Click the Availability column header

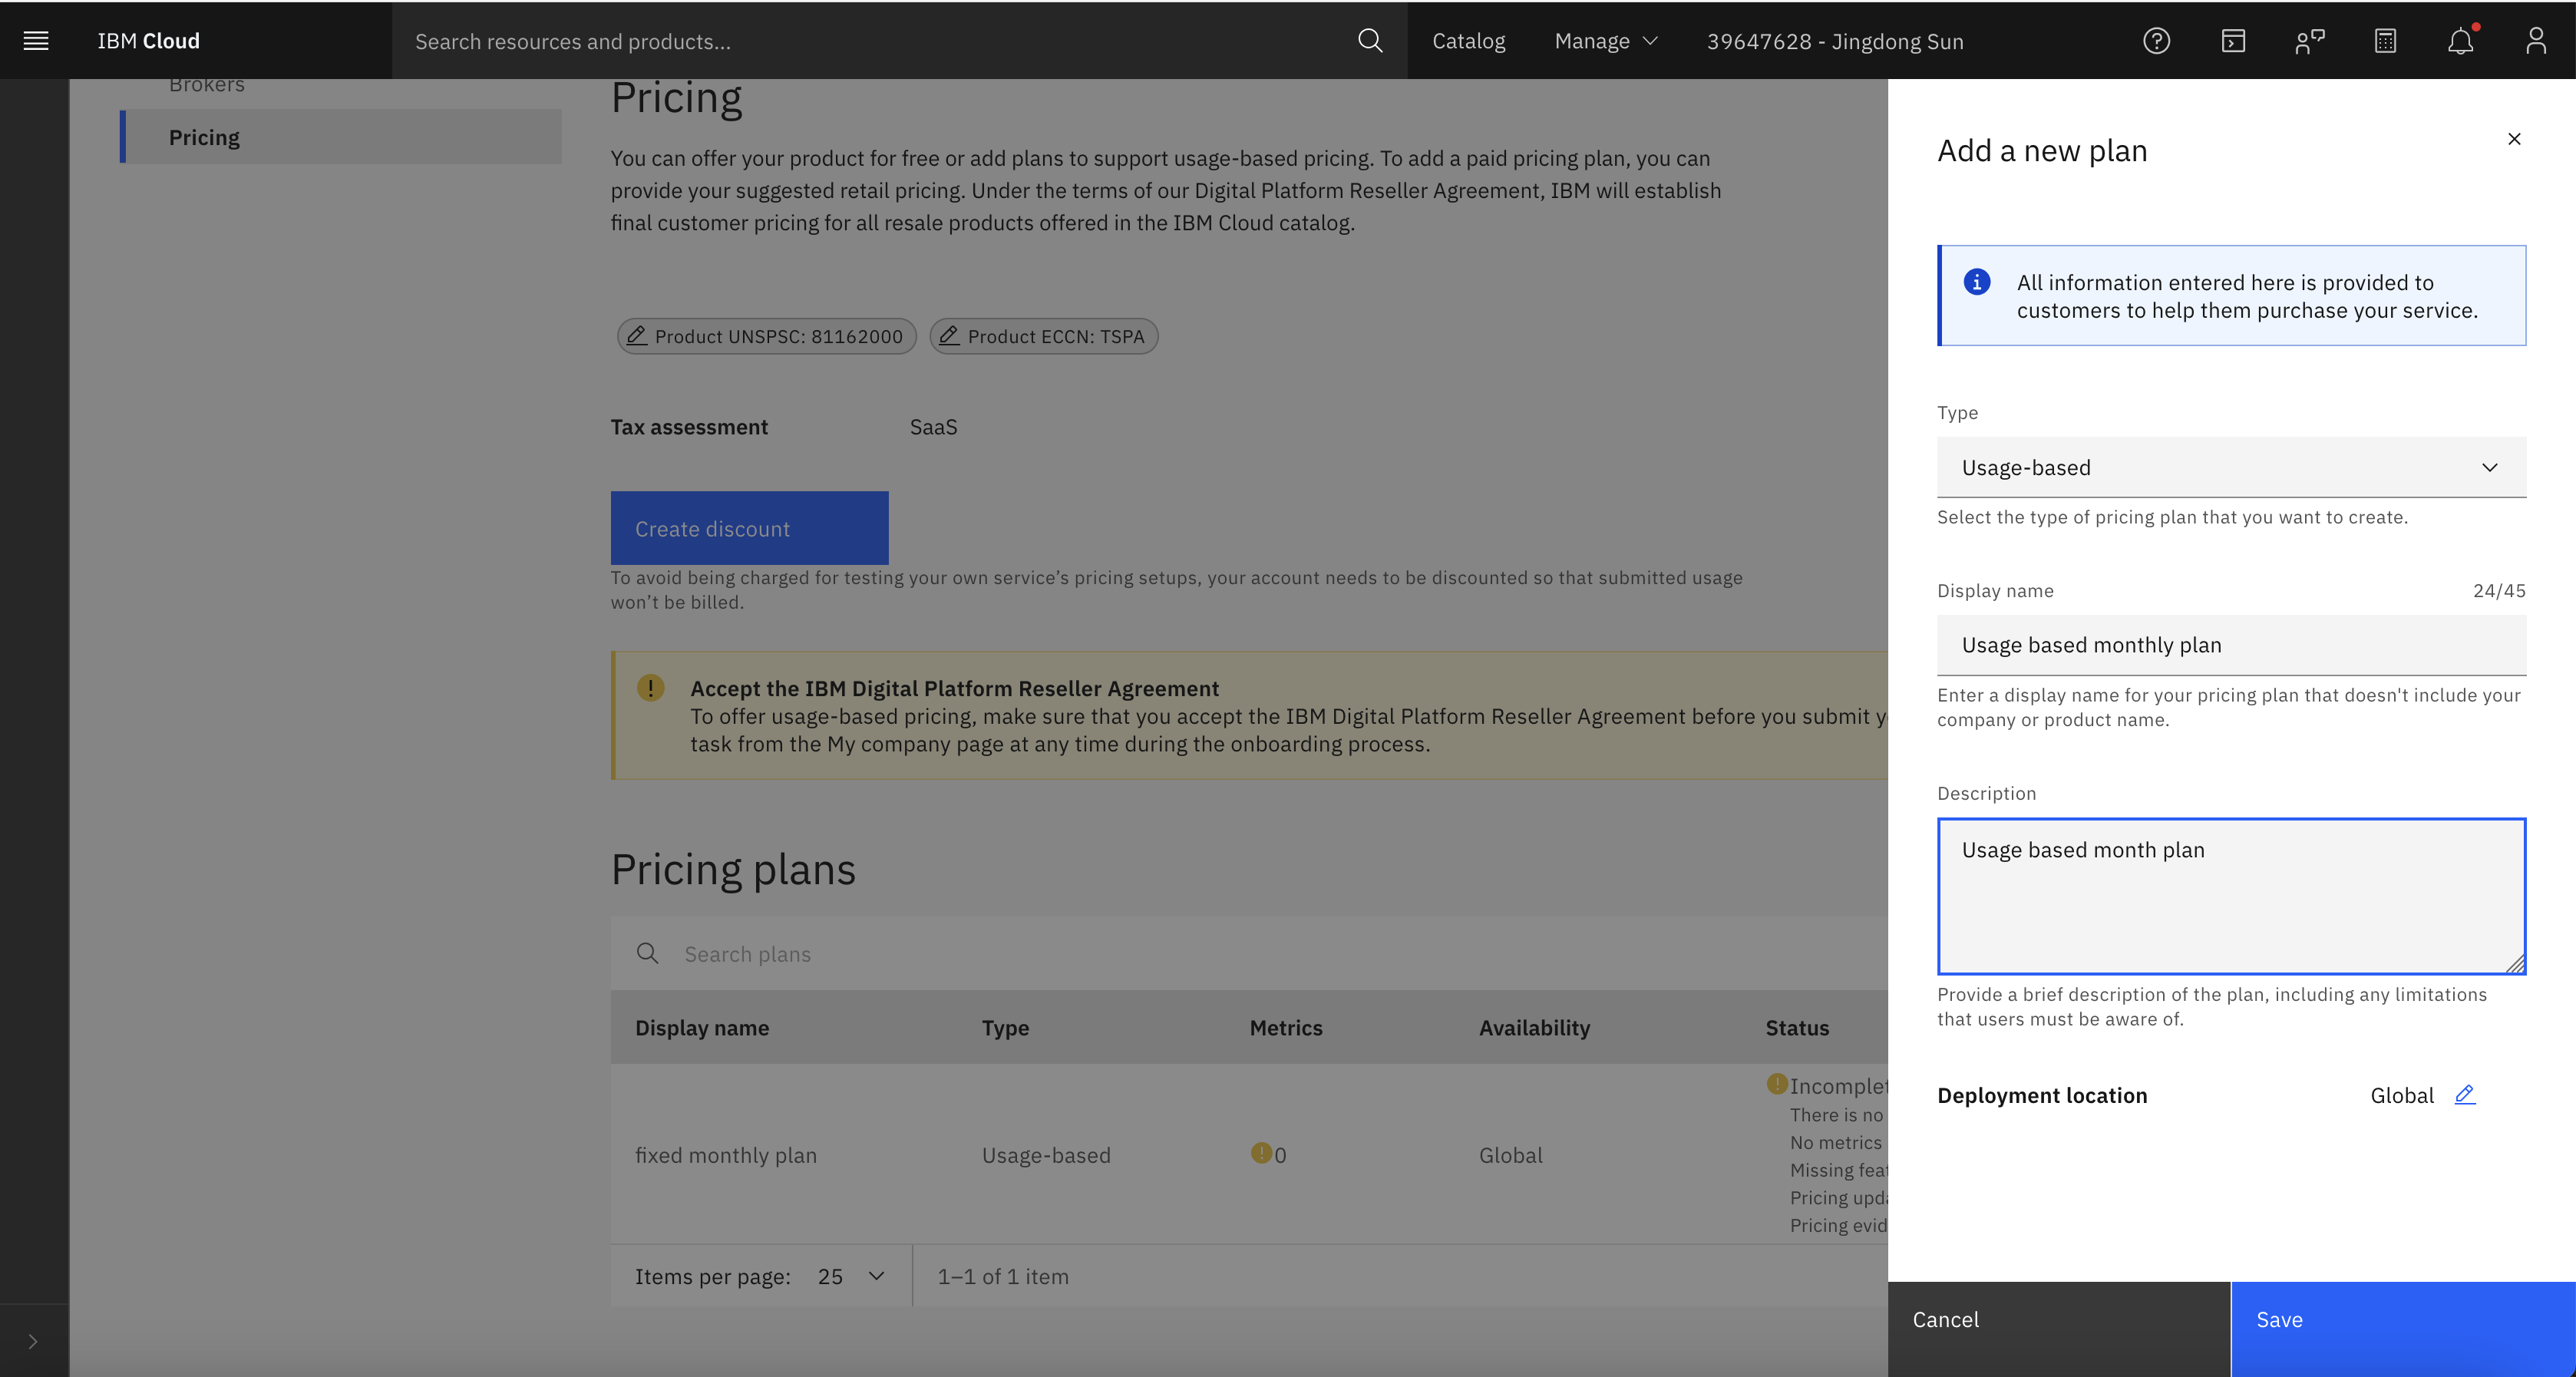click(x=1534, y=1027)
